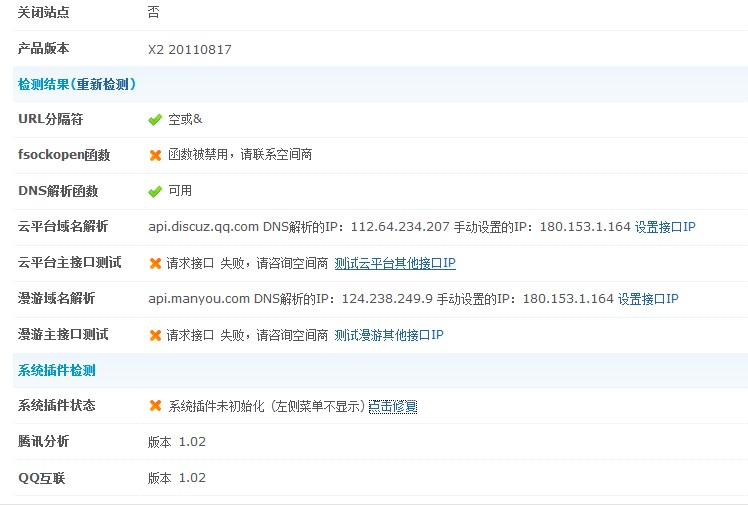The width and height of the screenshot is (748, 505).
Task: Click 点击修复 to repair system plugins
Action: [x=393, y=406]
